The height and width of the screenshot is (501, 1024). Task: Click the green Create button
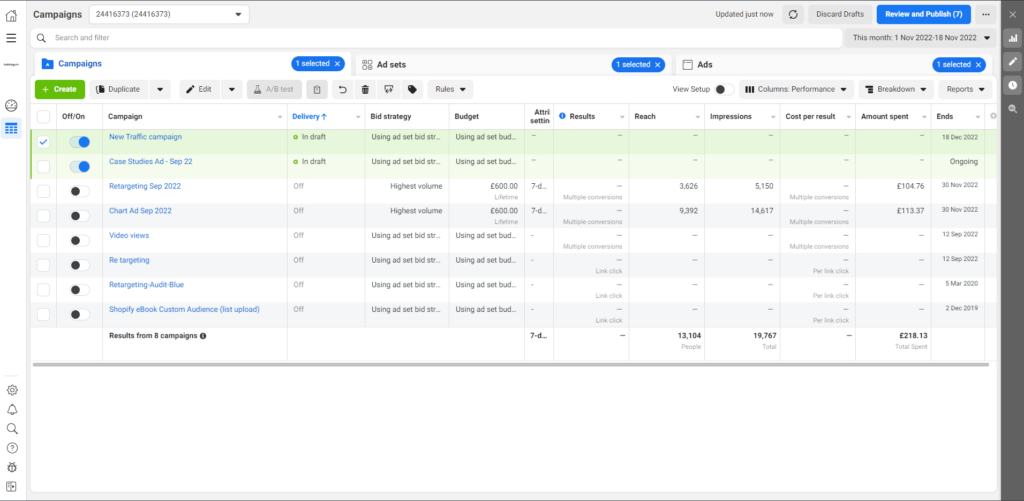click(x=59, y=89)
